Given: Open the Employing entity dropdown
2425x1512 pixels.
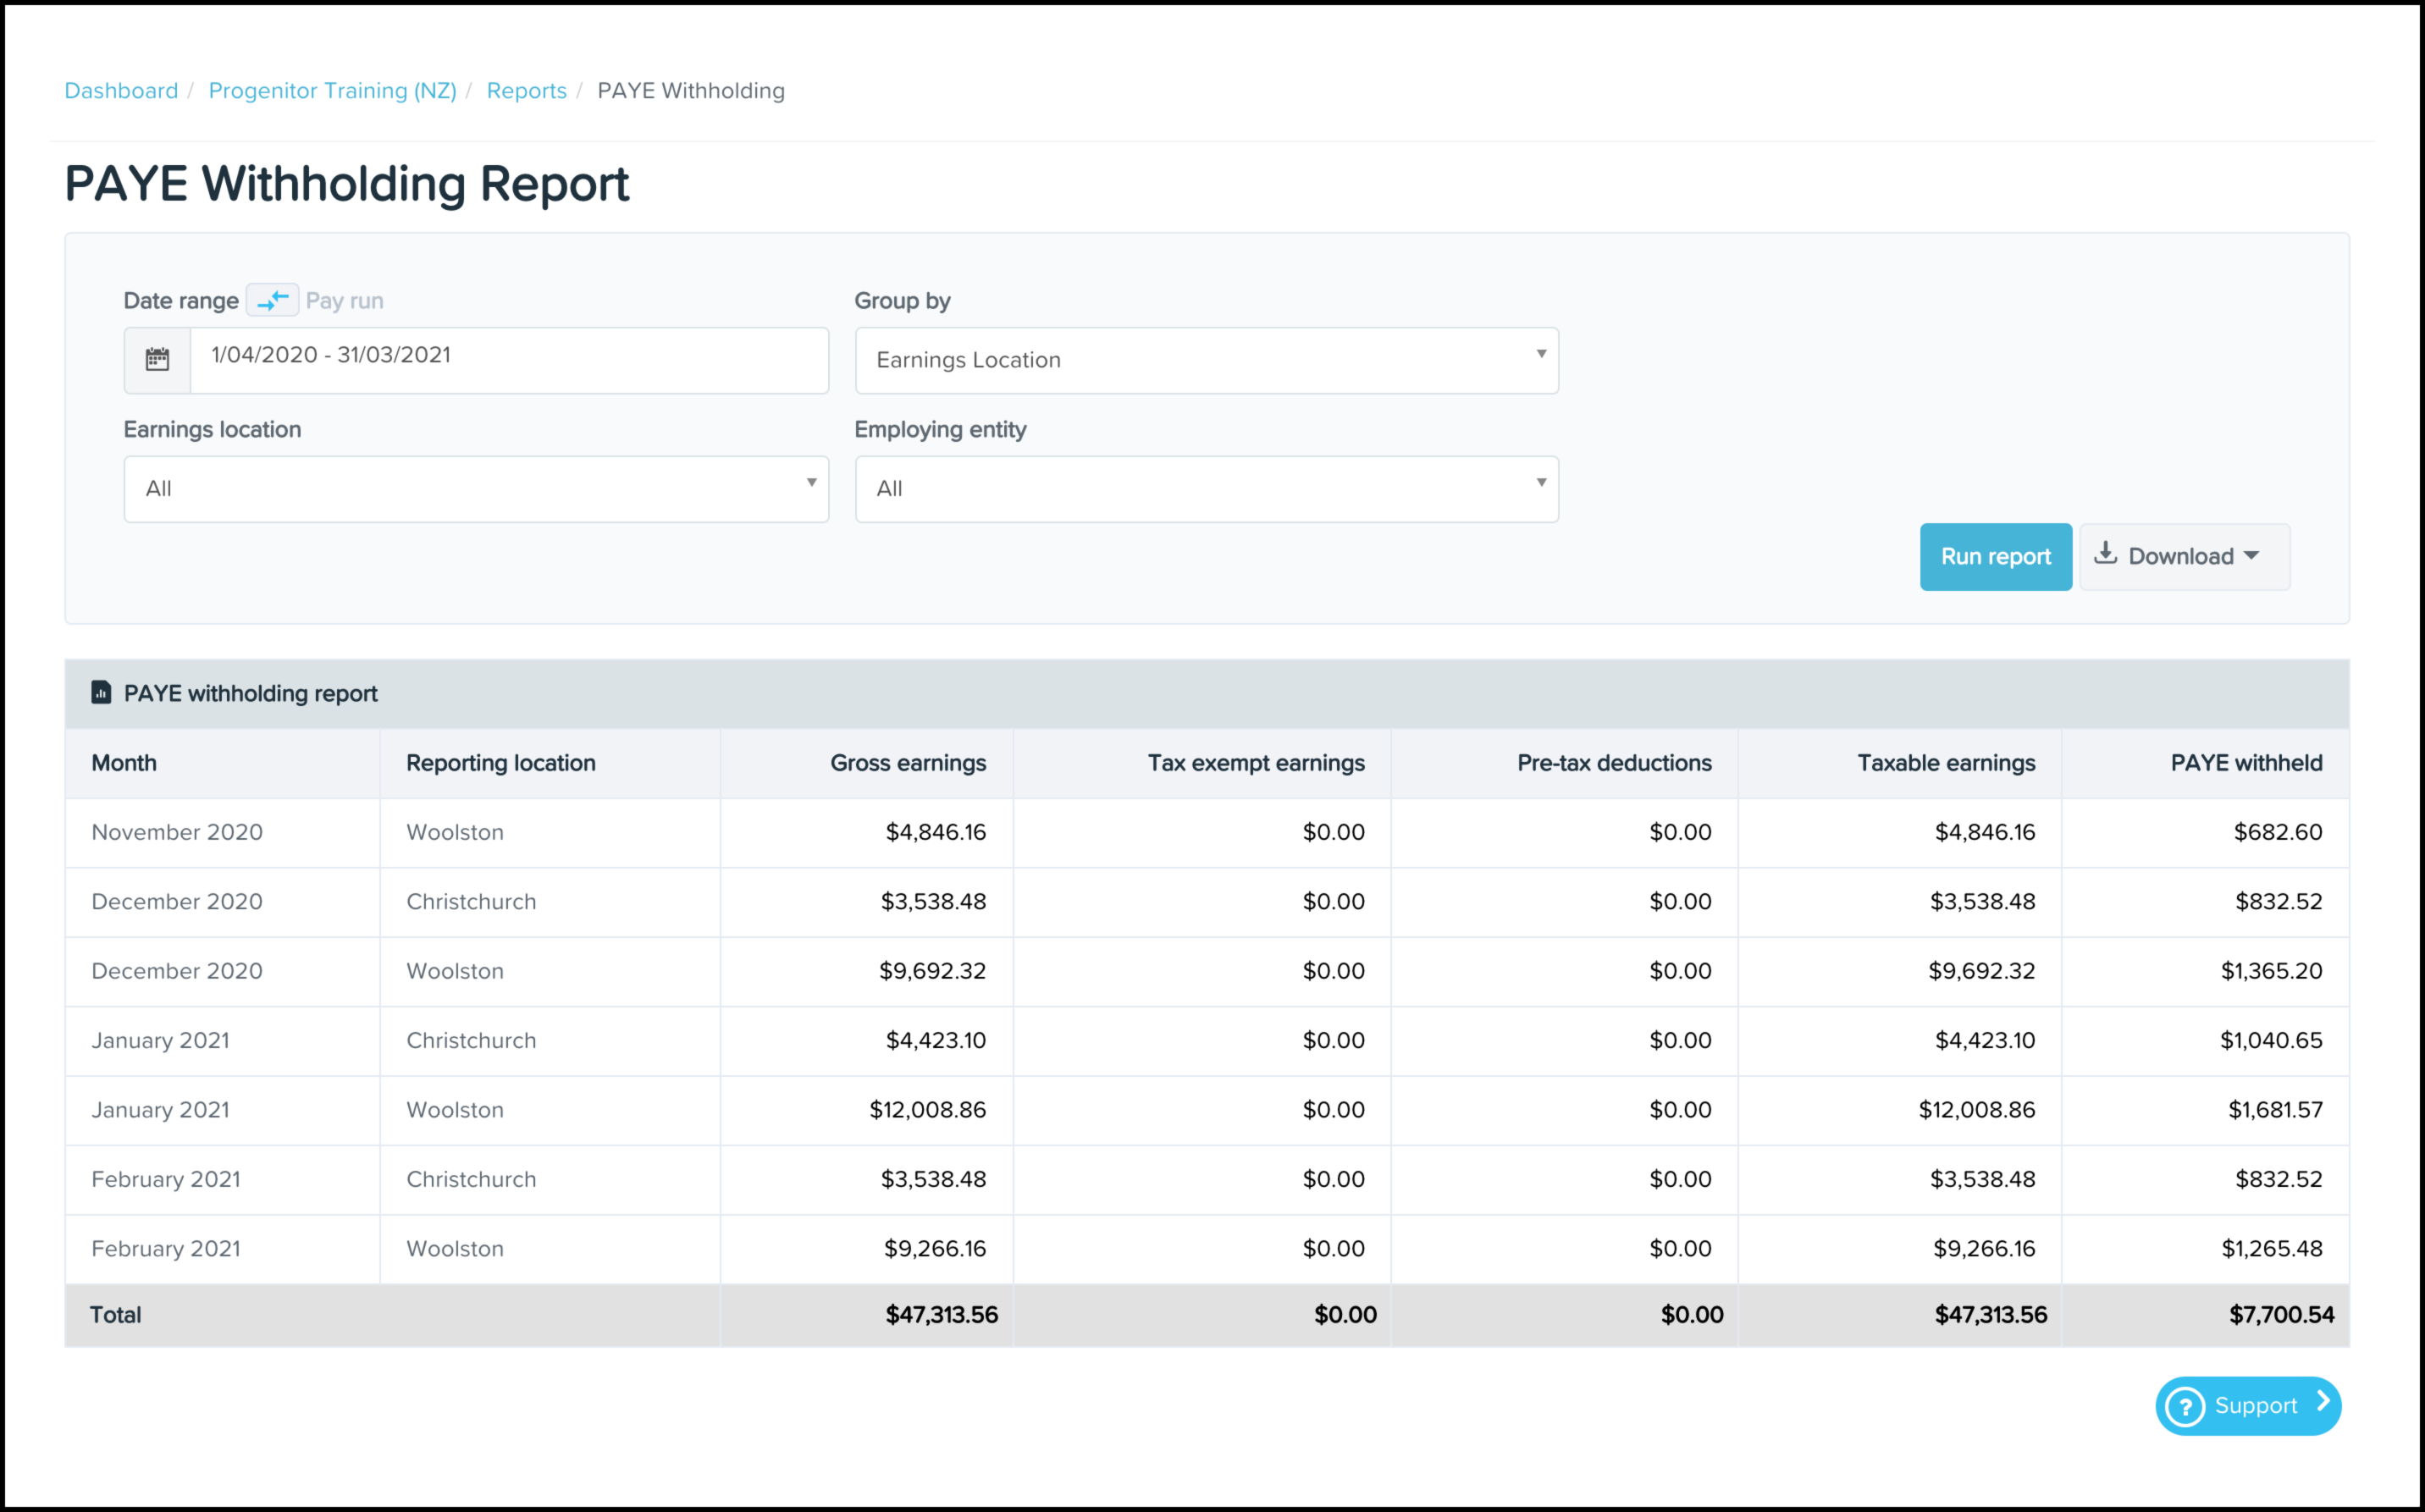Looking at the screenshot, I should point(1205,489).
